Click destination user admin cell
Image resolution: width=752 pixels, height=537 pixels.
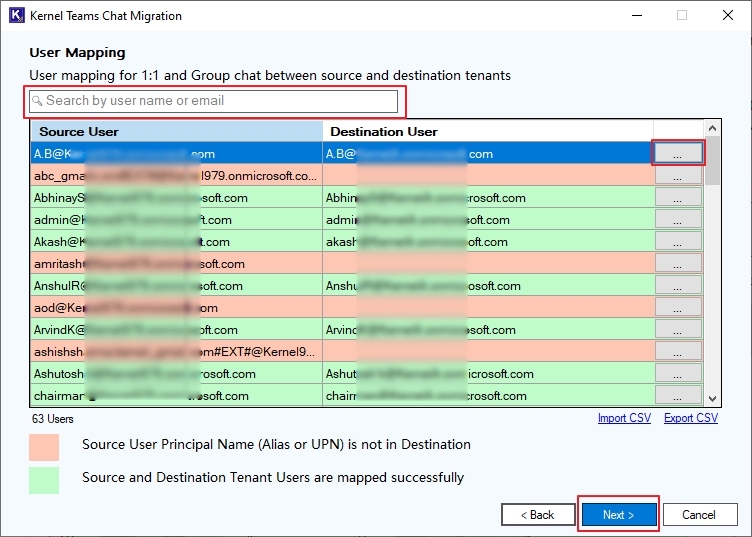(488, 220)
